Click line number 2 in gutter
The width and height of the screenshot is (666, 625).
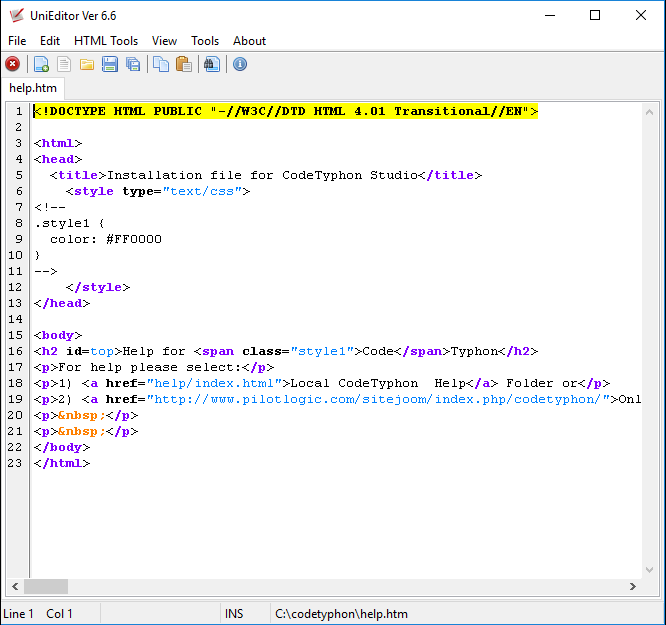pos(18,127)
